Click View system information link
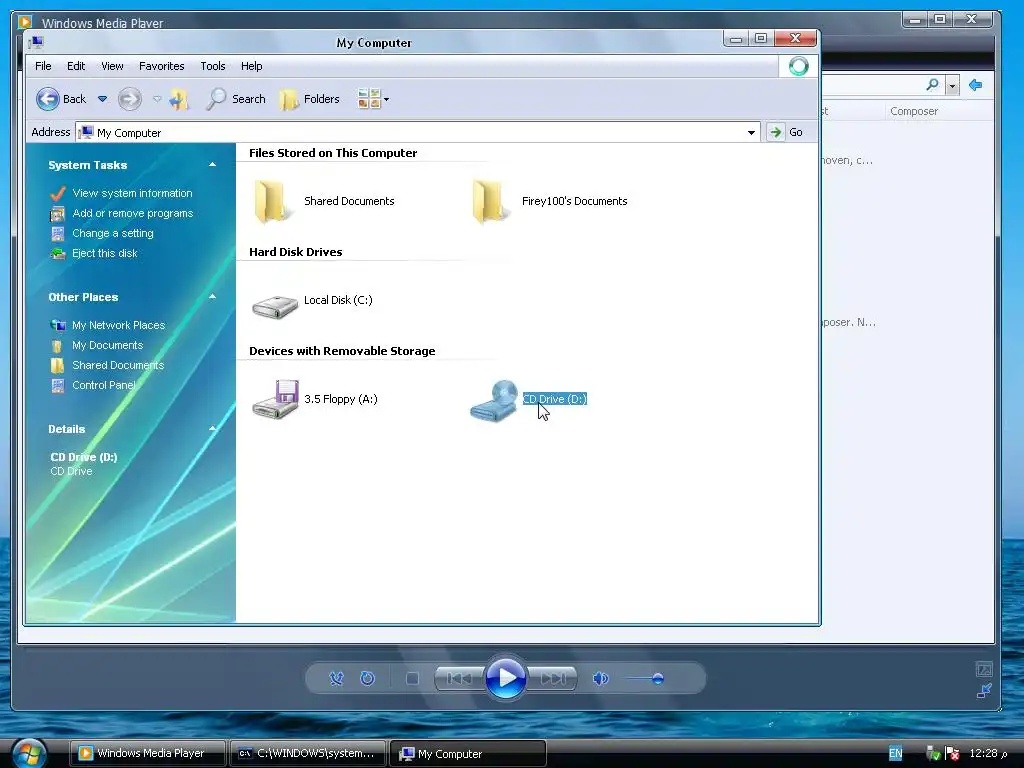 point(132,193)
